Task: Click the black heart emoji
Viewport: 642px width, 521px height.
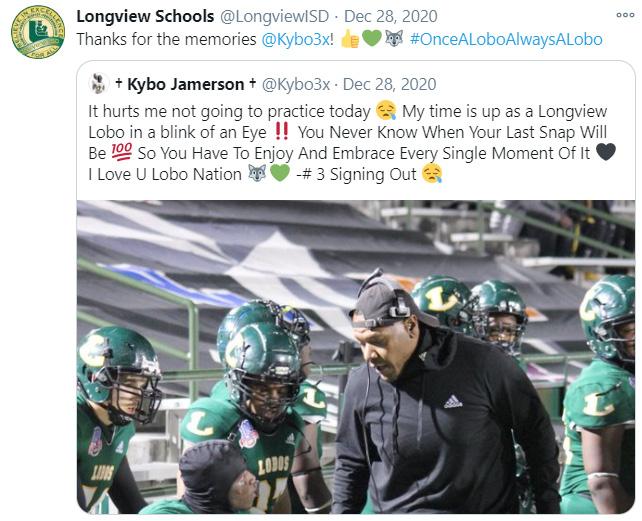Action: 606,152
